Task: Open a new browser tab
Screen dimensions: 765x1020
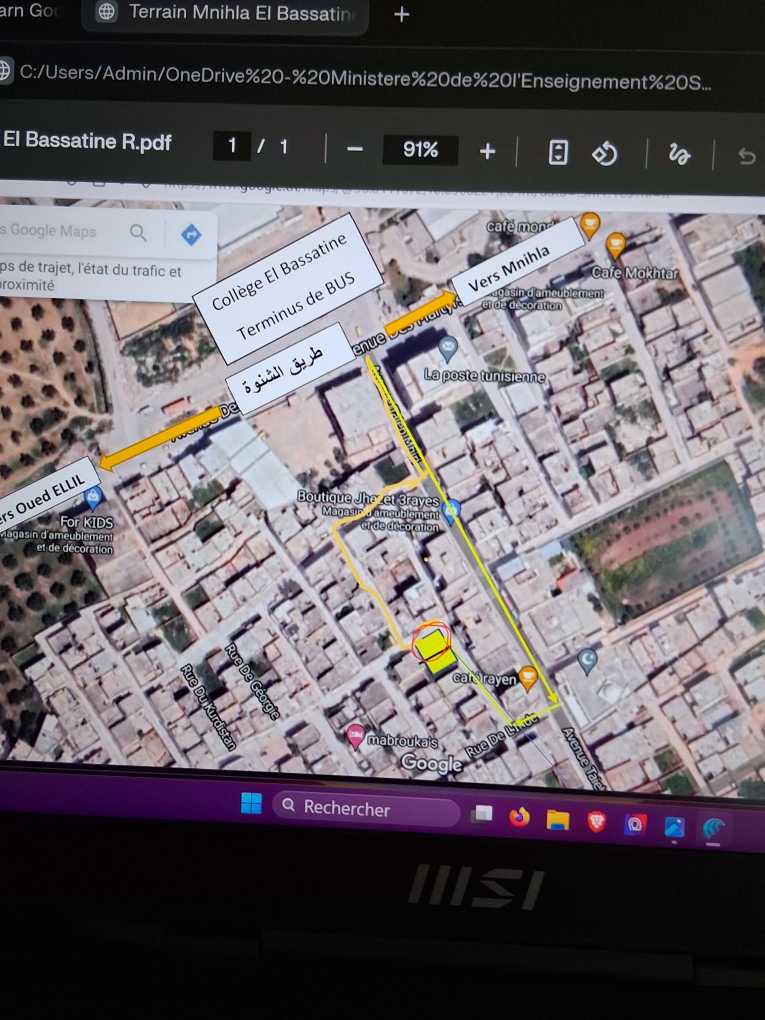Action: click(401, 14)
